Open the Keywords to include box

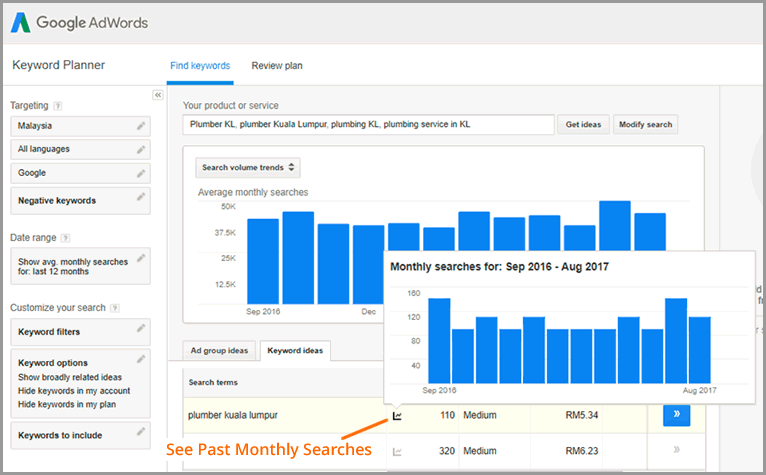pyautogui.click(x=81, y=435)
